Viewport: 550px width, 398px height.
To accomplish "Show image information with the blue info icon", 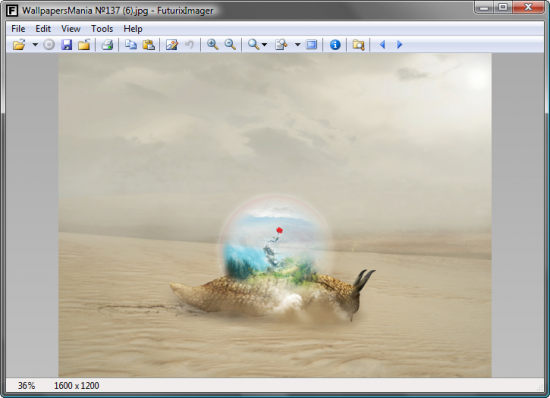I will pos(335,45).
